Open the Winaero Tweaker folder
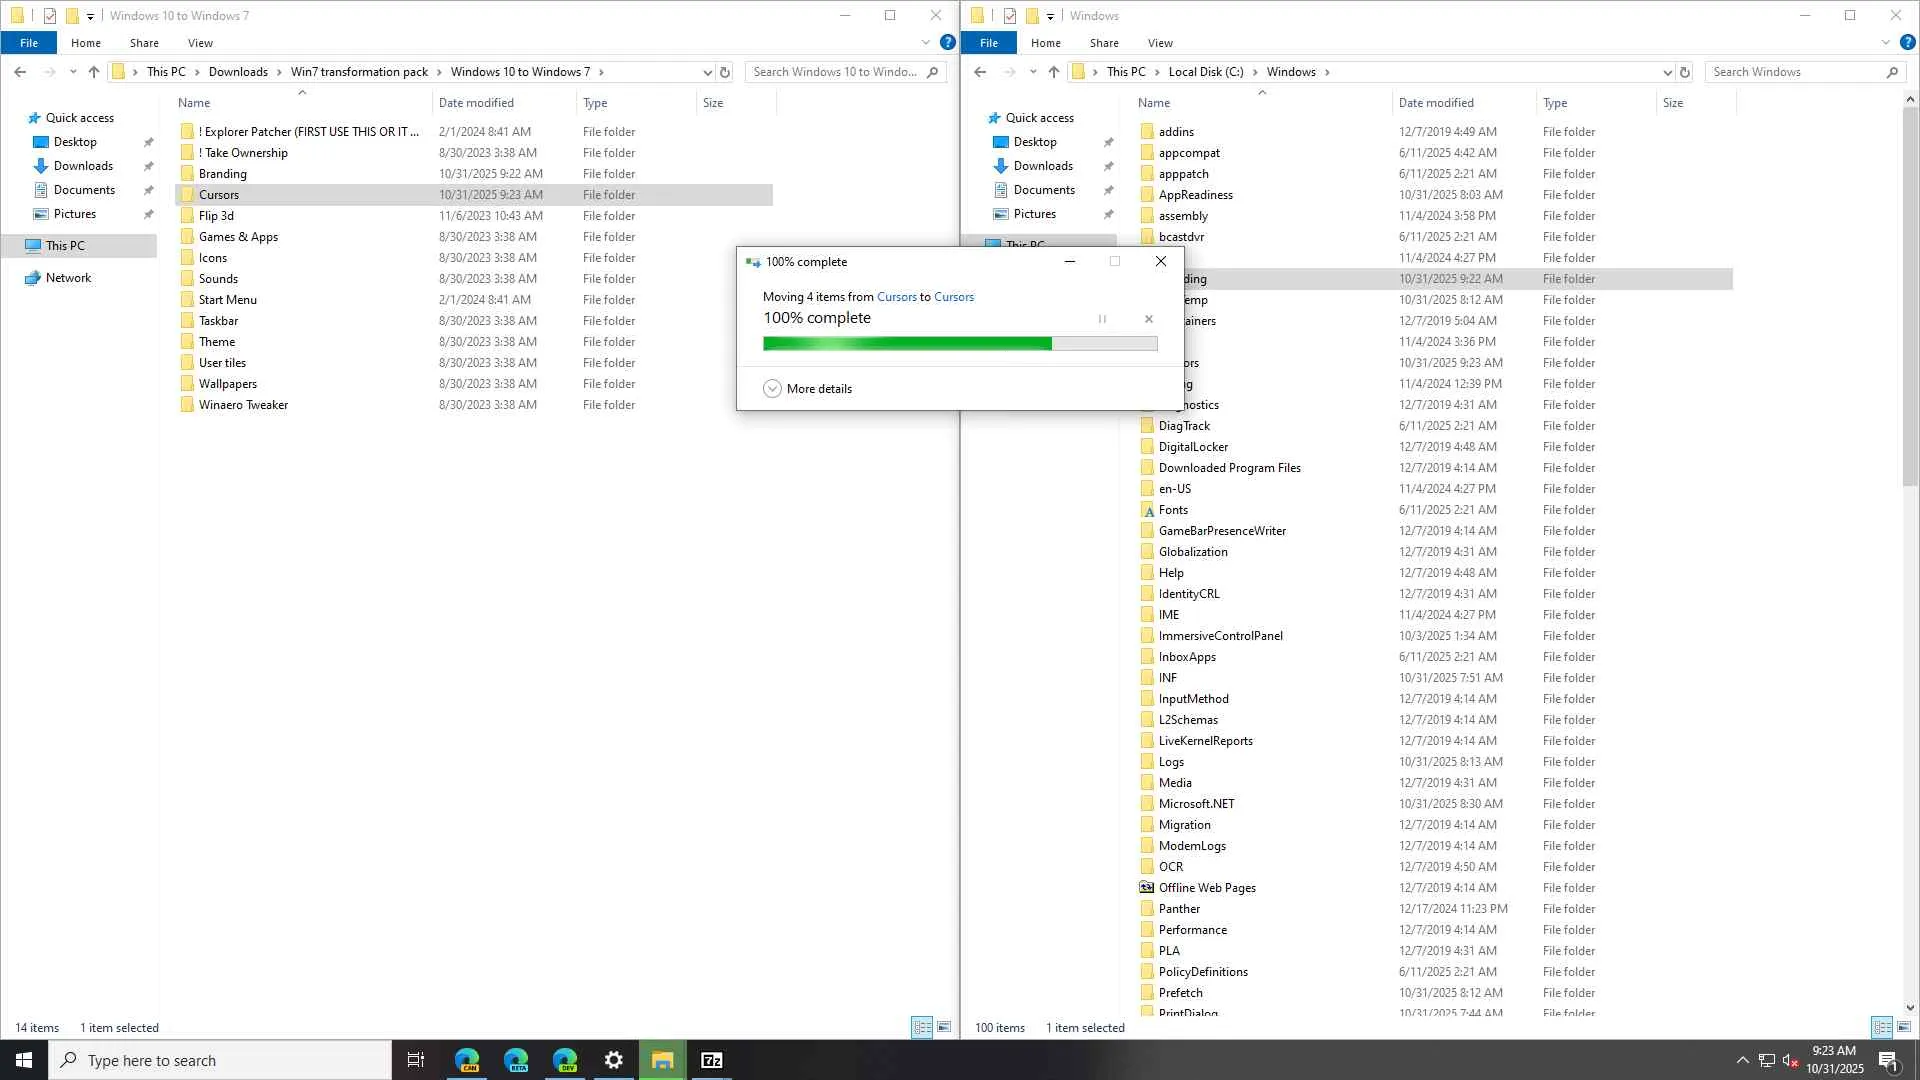Image resolution: width=1920 pixels, height=1080 pixels. [x=243, y=405]
